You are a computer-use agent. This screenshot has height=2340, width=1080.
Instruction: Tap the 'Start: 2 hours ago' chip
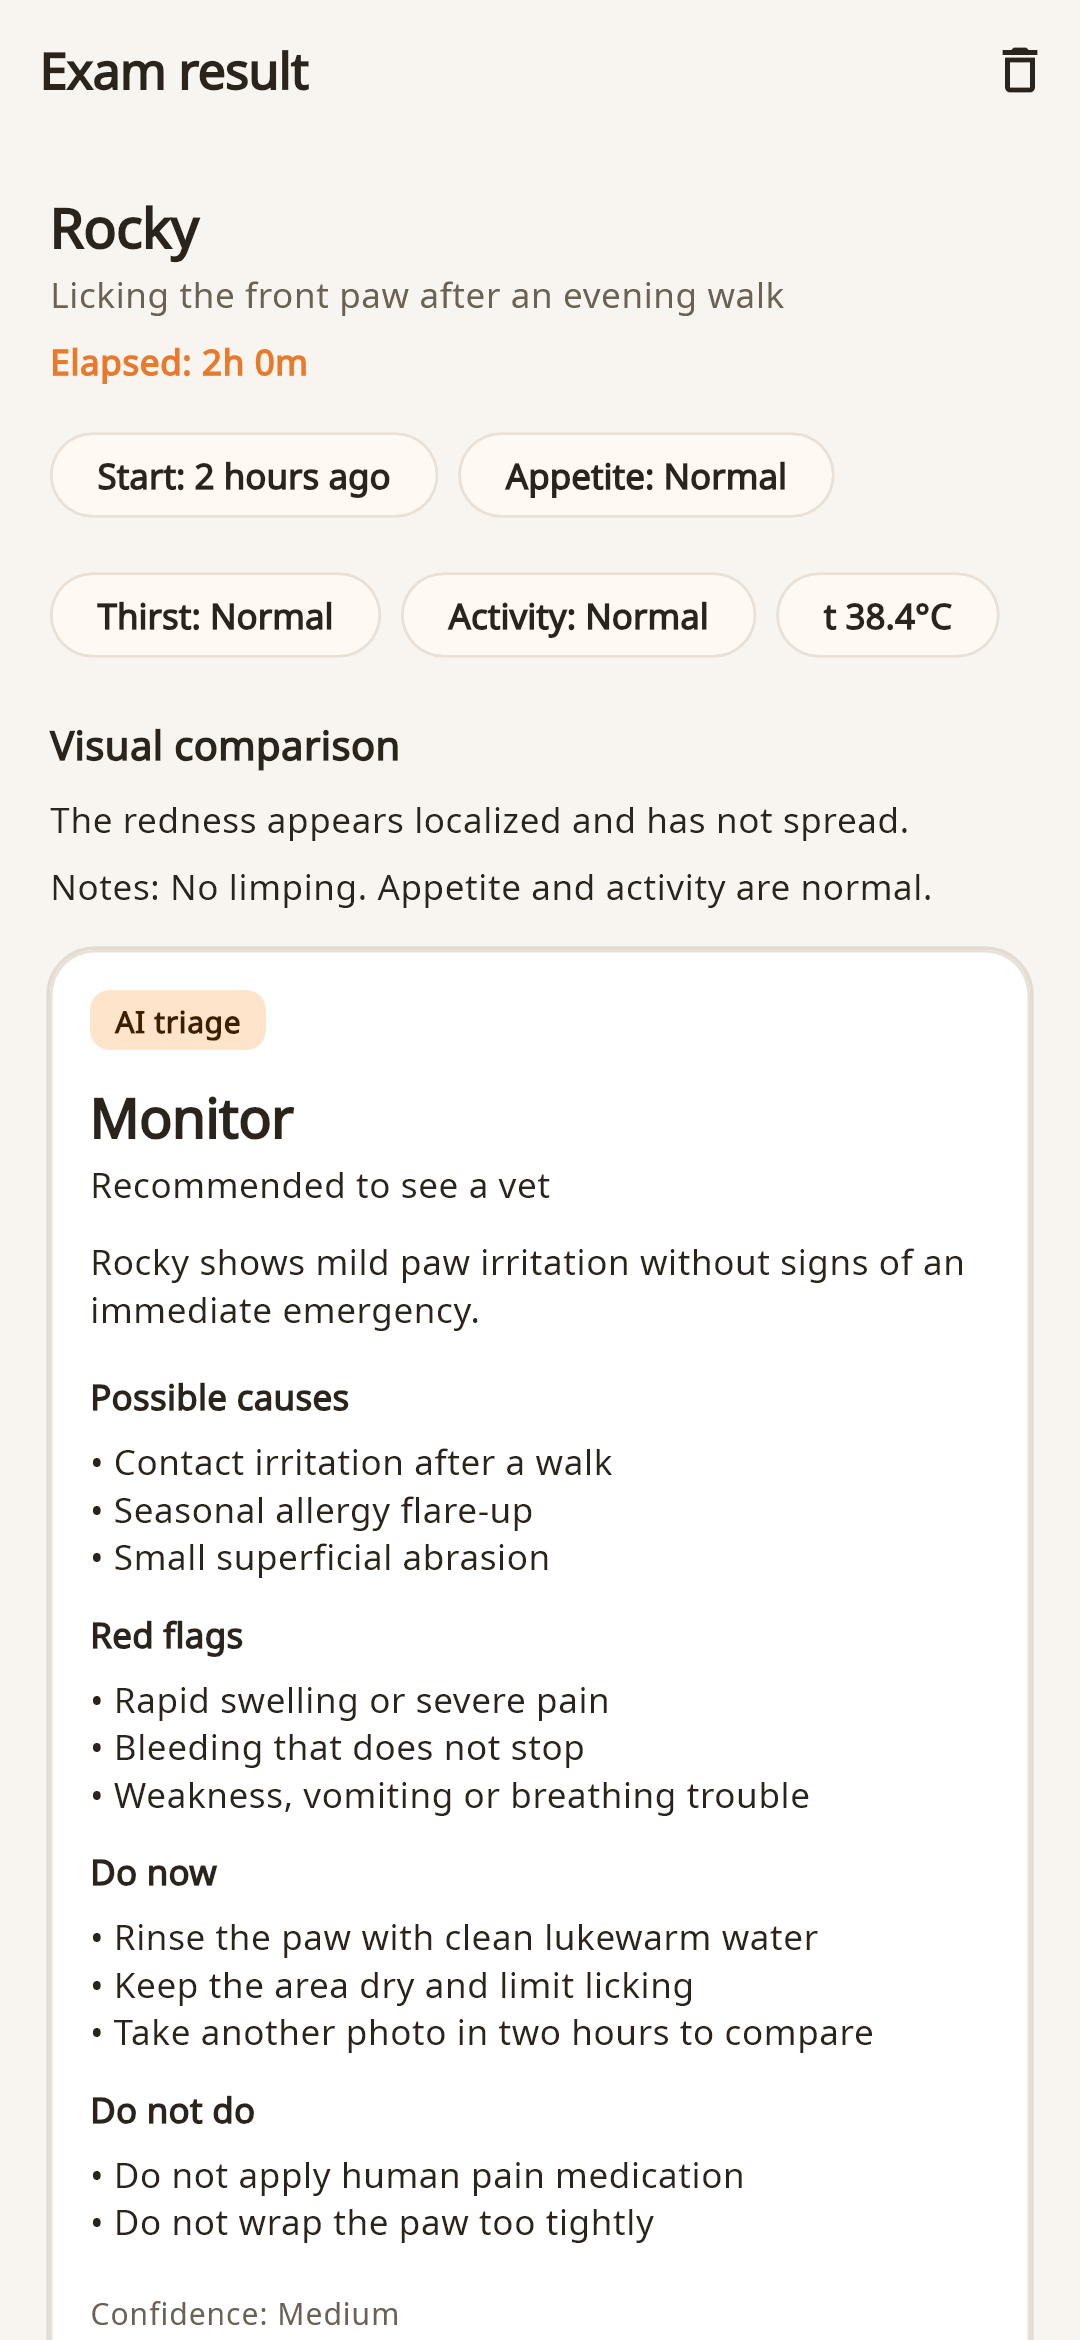[244, 476]
